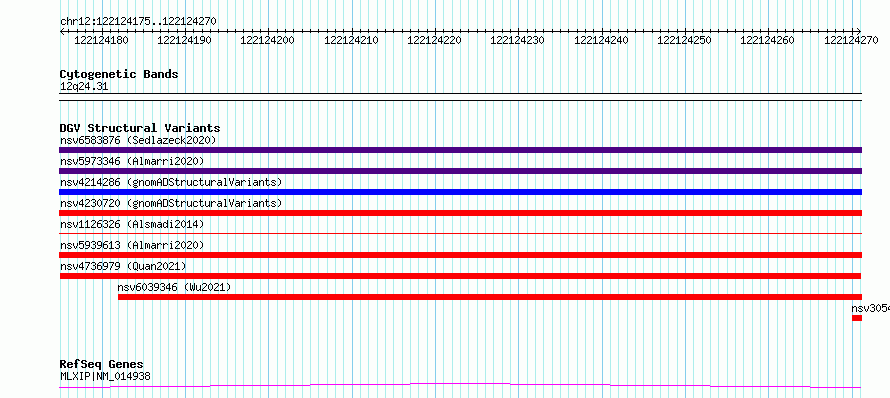
Task: Select the blue nsv4214286 feature bar
Action: (460, 192)
